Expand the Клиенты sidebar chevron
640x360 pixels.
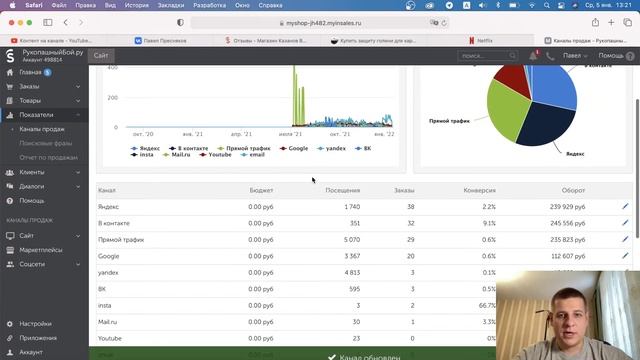[x=78, y=172]
